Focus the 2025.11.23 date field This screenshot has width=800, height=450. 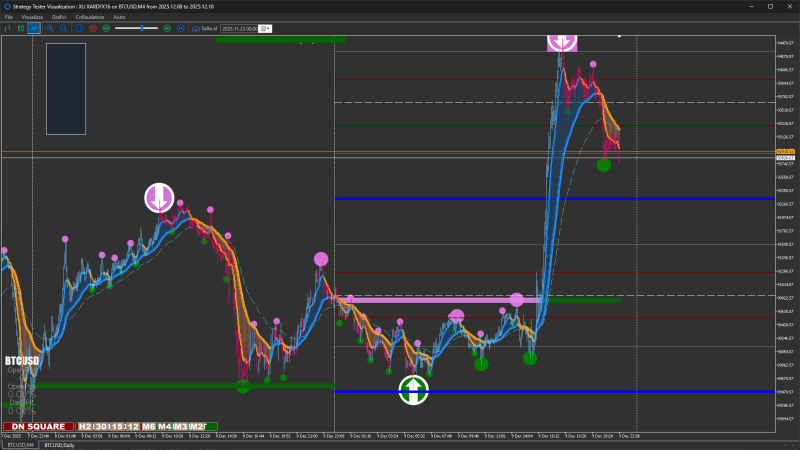(240, 29)
